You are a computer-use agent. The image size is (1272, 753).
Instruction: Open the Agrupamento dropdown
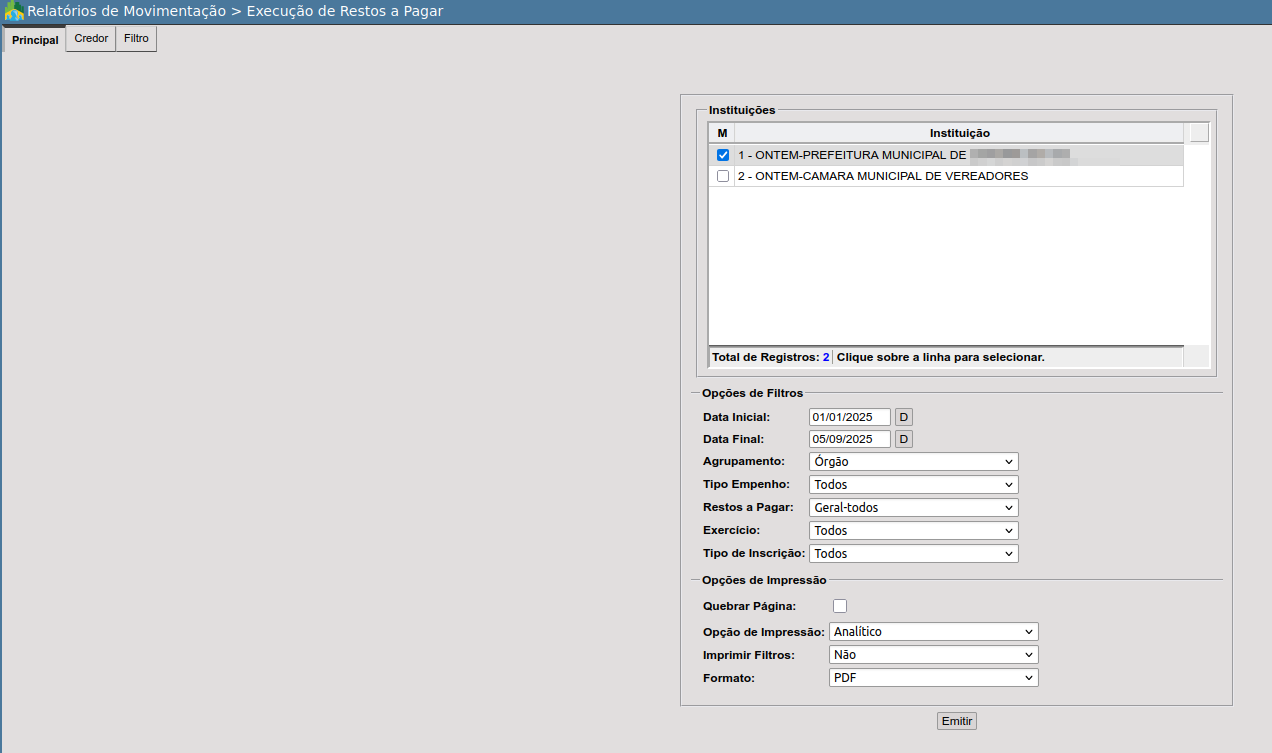tap(913, 462)
